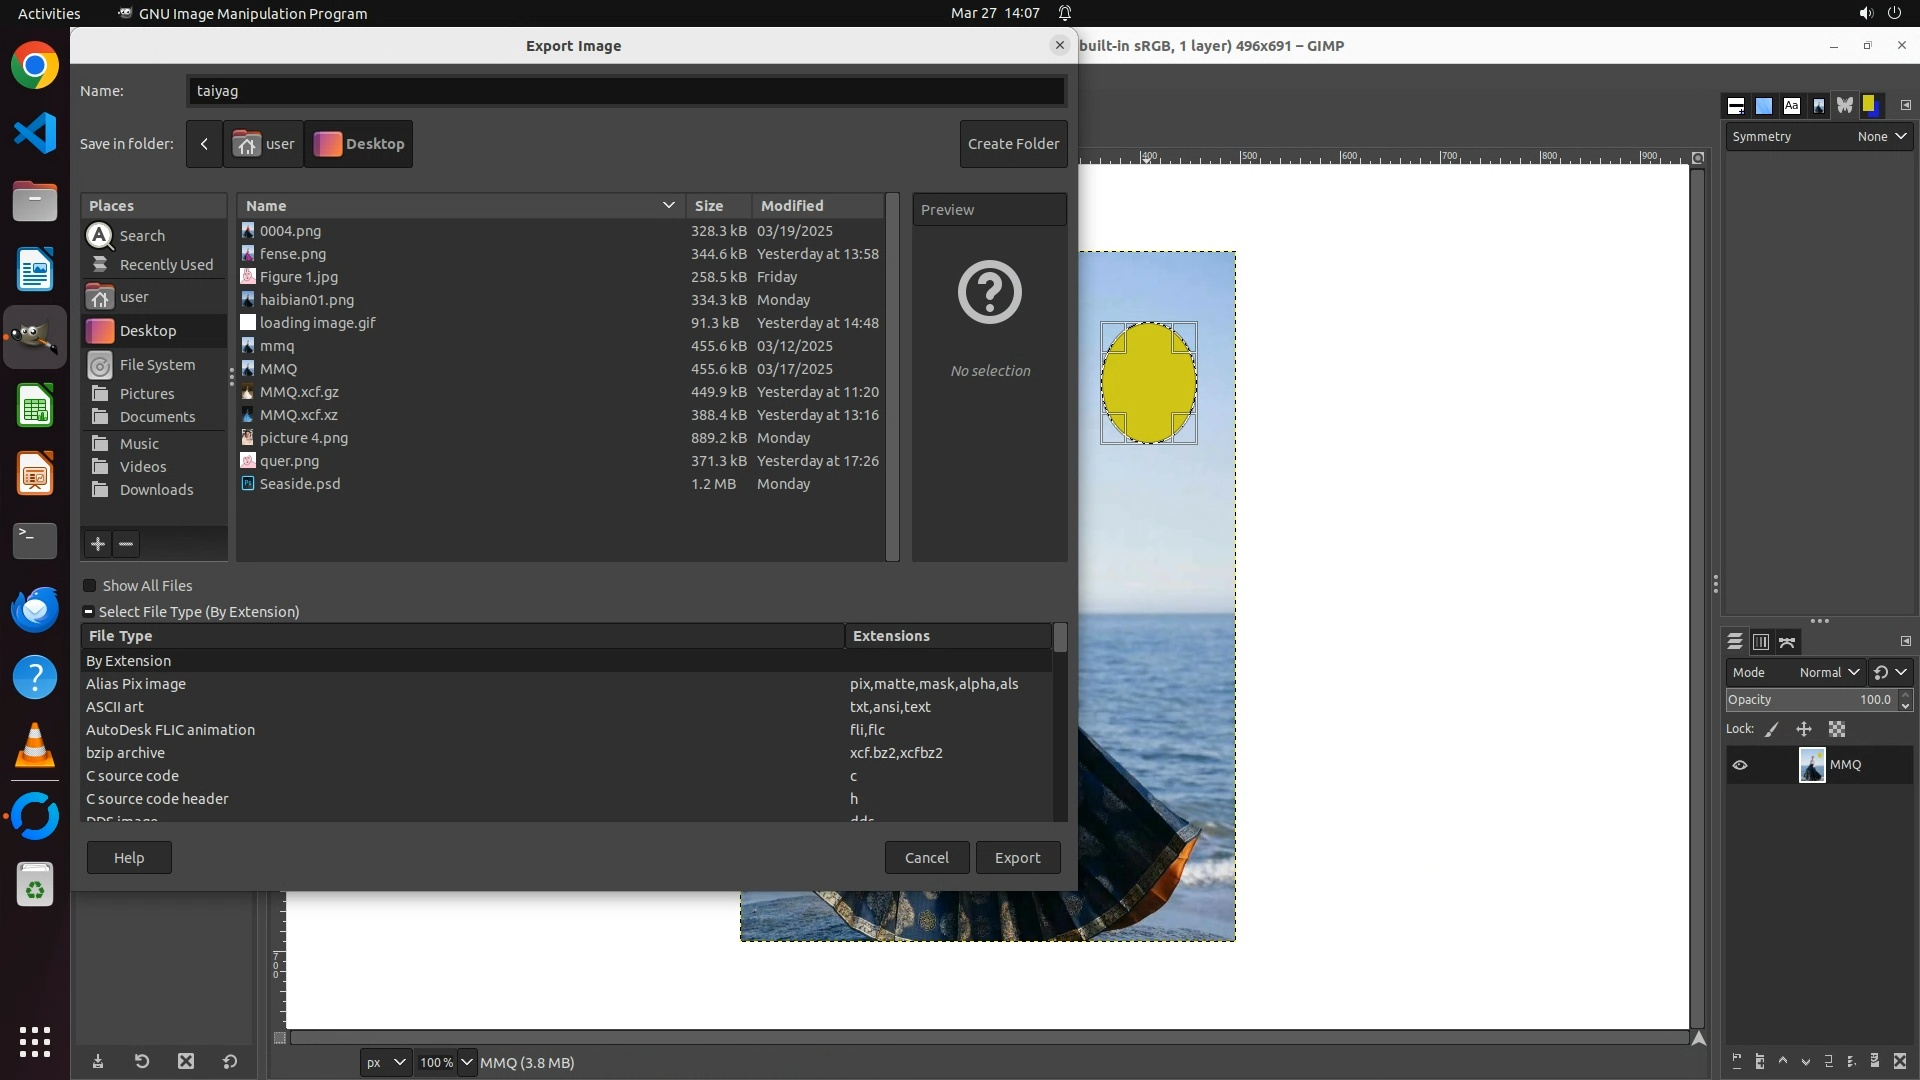
Task: Click the Export button
Action: click(1017, 858)
